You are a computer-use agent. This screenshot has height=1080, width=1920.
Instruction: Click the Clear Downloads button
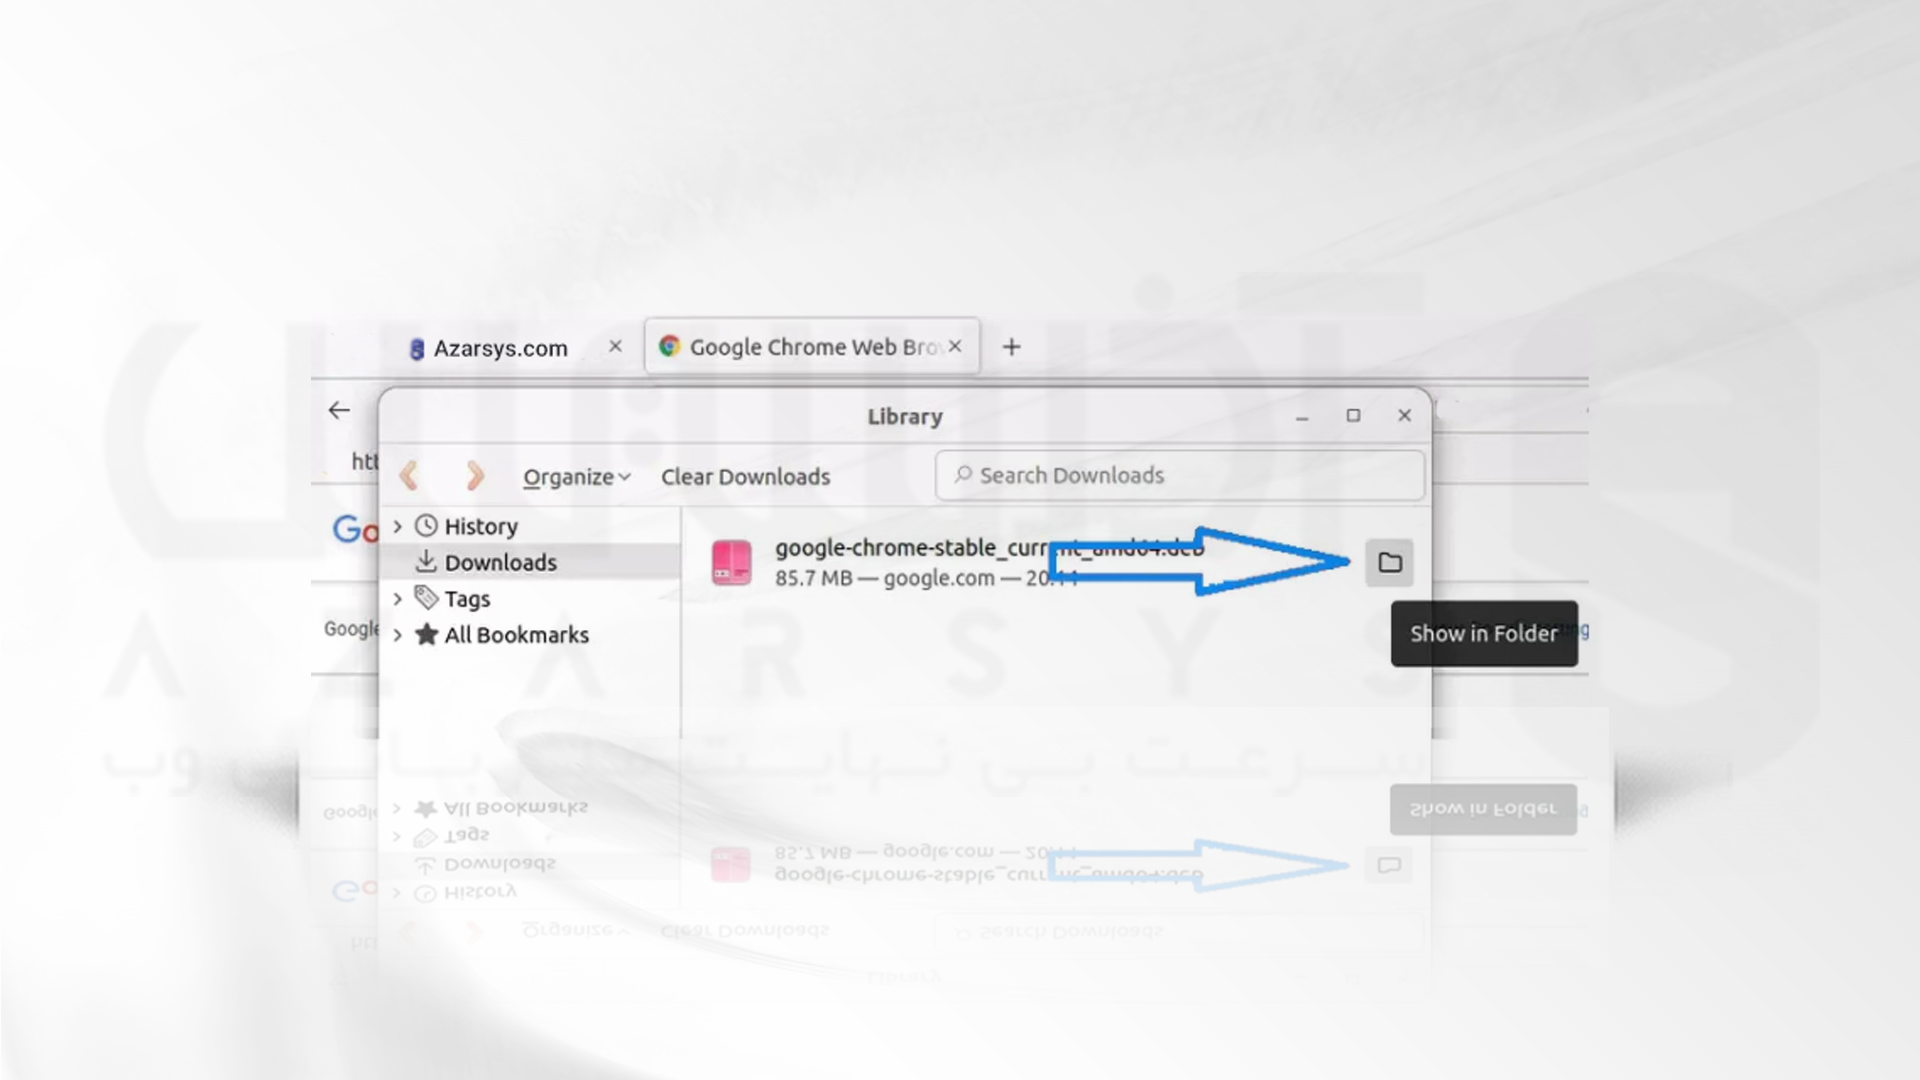745,476
